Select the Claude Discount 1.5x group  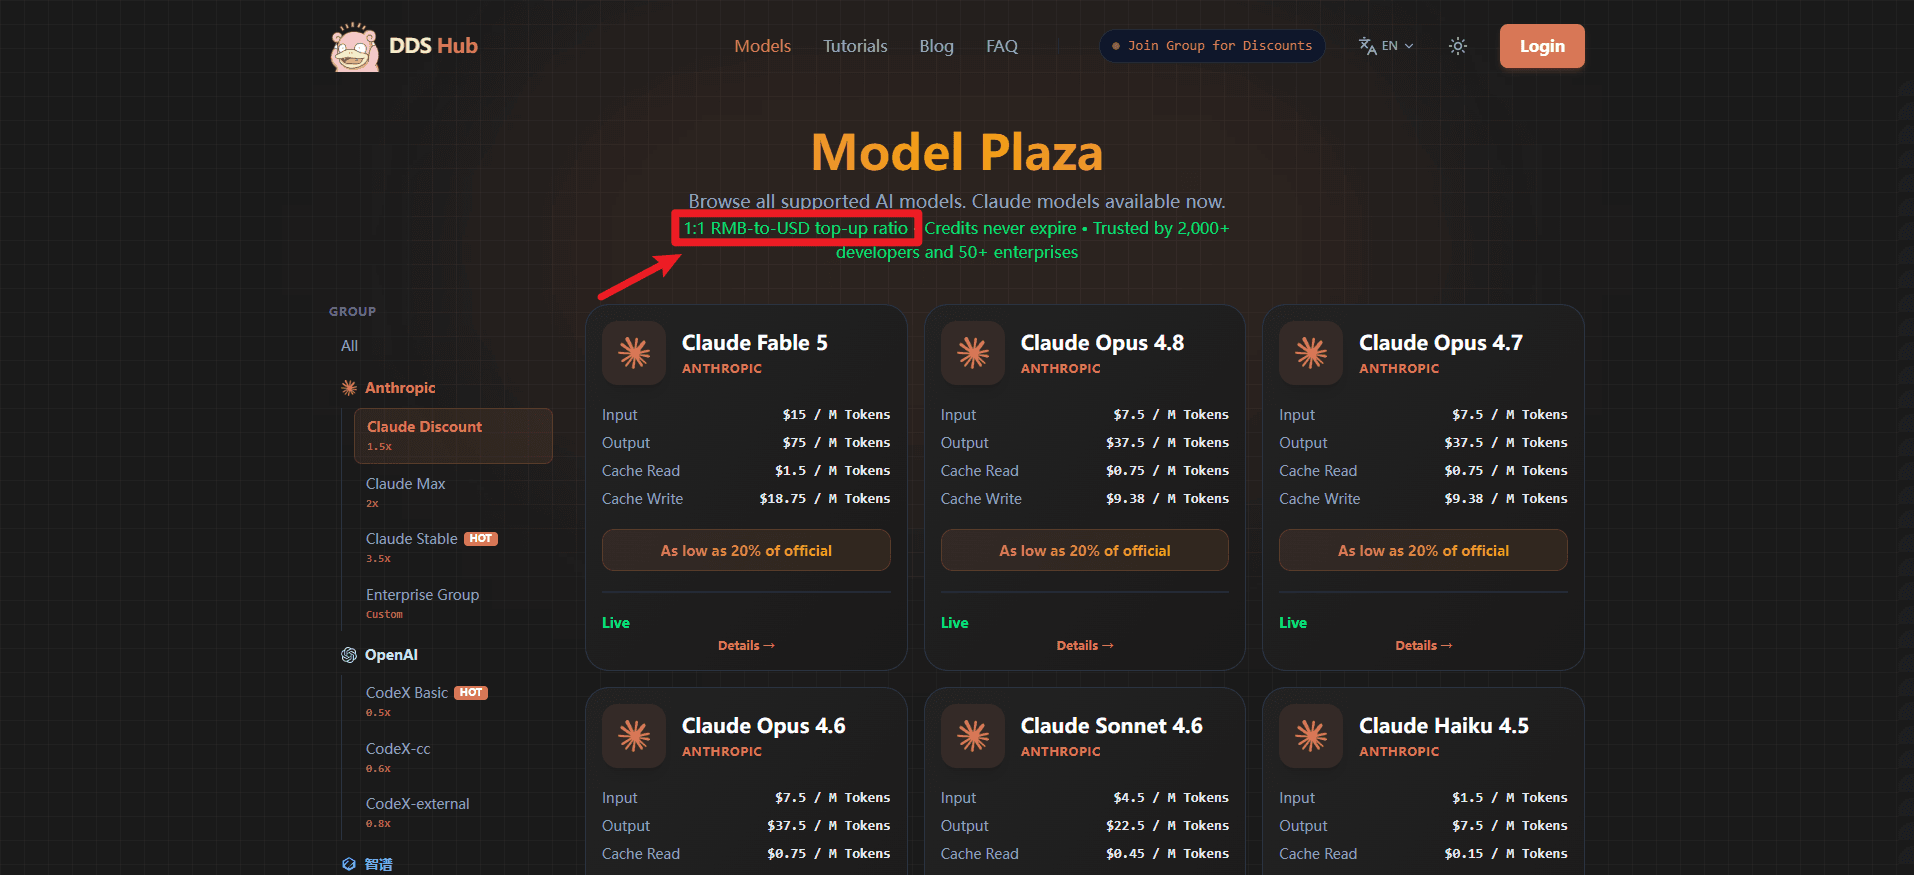[x=453, y=436]
